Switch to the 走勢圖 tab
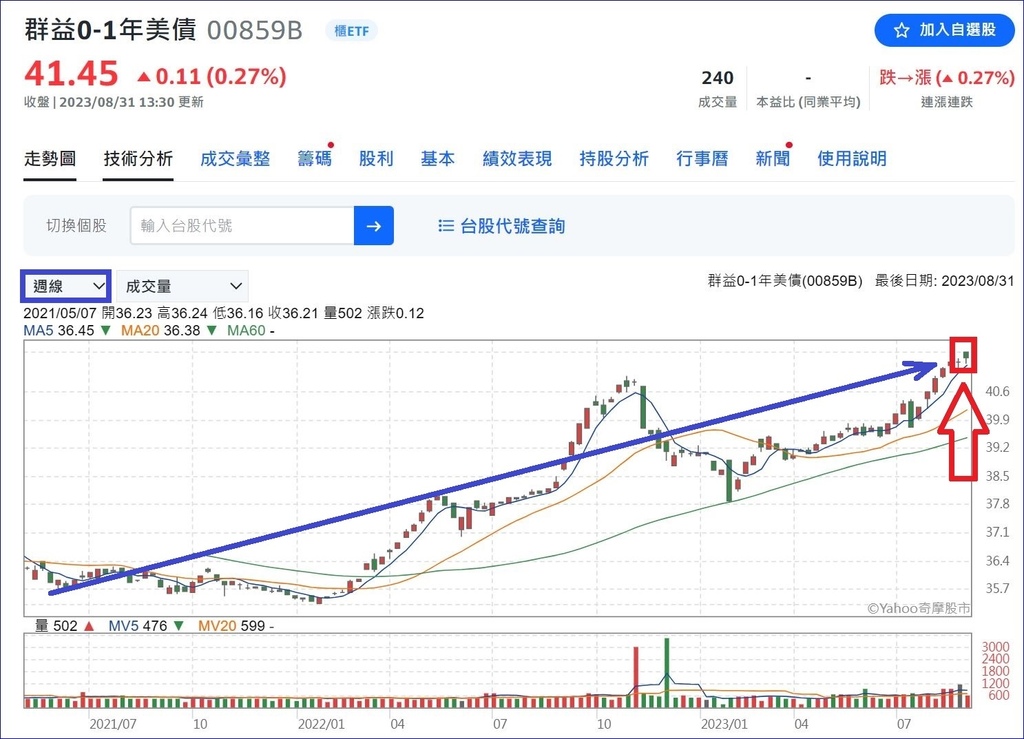Screen dimensions: 1024x739 (x=50, y=159)
